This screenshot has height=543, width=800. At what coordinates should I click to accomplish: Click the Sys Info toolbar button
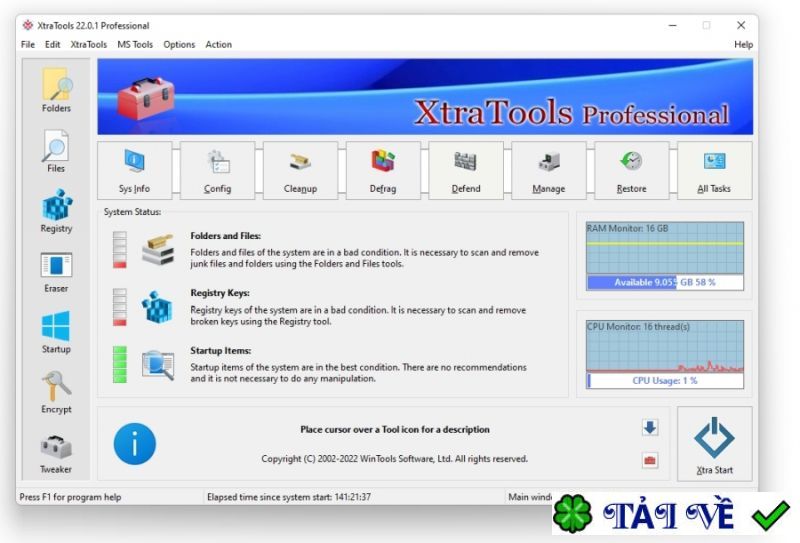point(135,170)
